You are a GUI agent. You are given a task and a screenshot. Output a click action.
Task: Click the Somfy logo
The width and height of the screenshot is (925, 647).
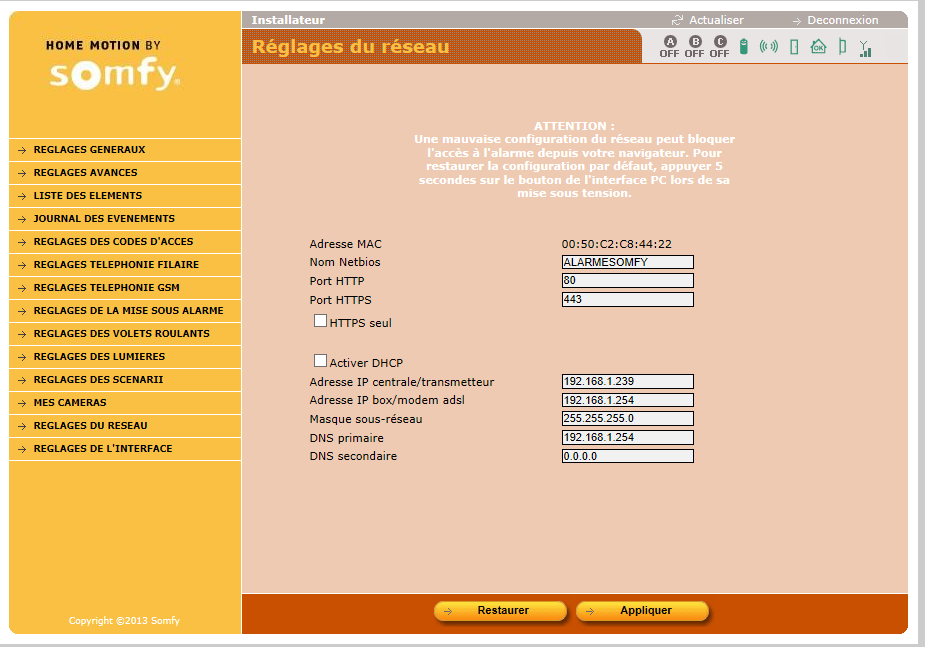pos(114,74)
